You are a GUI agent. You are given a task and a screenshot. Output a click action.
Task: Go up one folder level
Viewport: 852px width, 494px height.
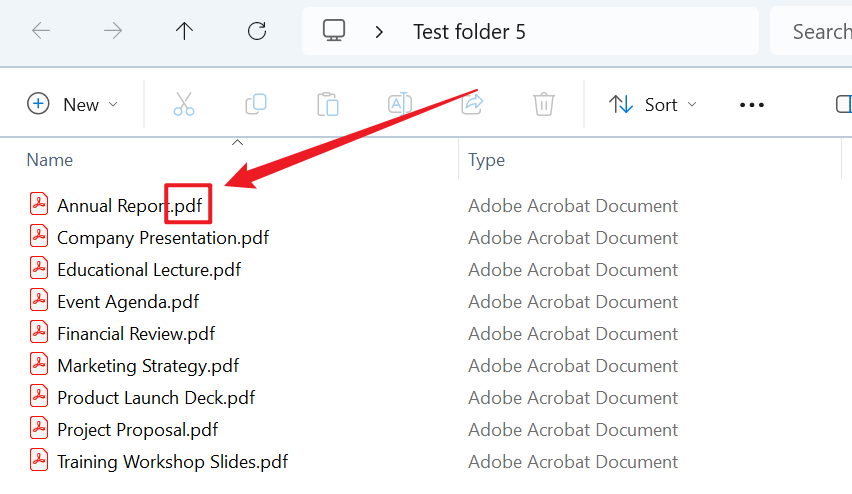coord(184,31)
